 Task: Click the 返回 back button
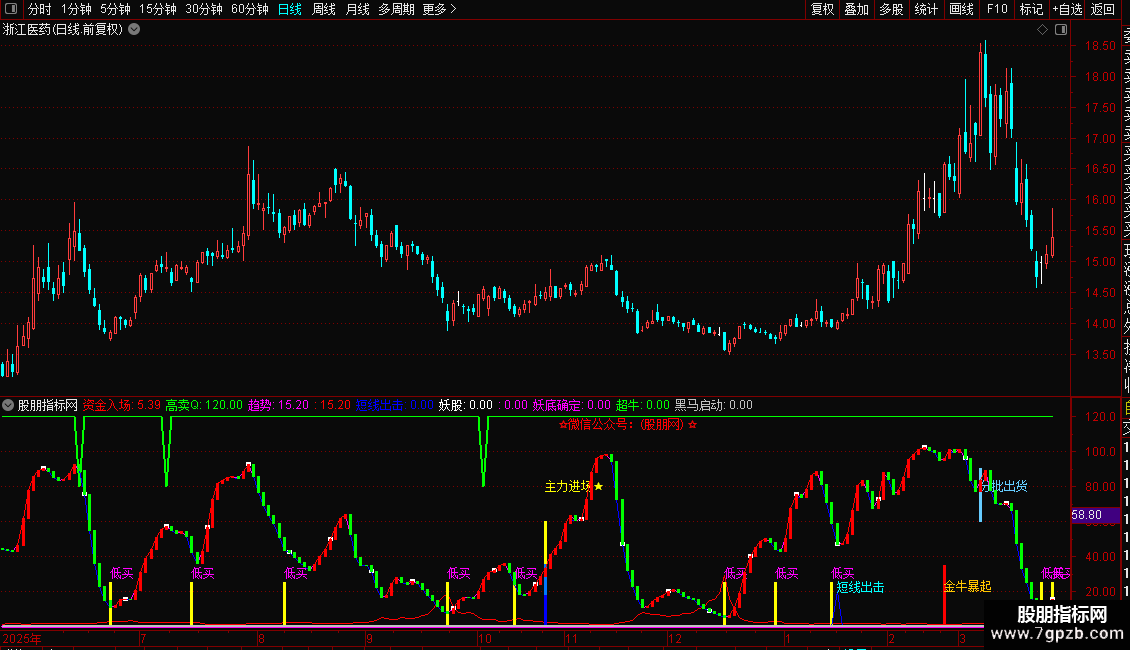(1103, 9)
